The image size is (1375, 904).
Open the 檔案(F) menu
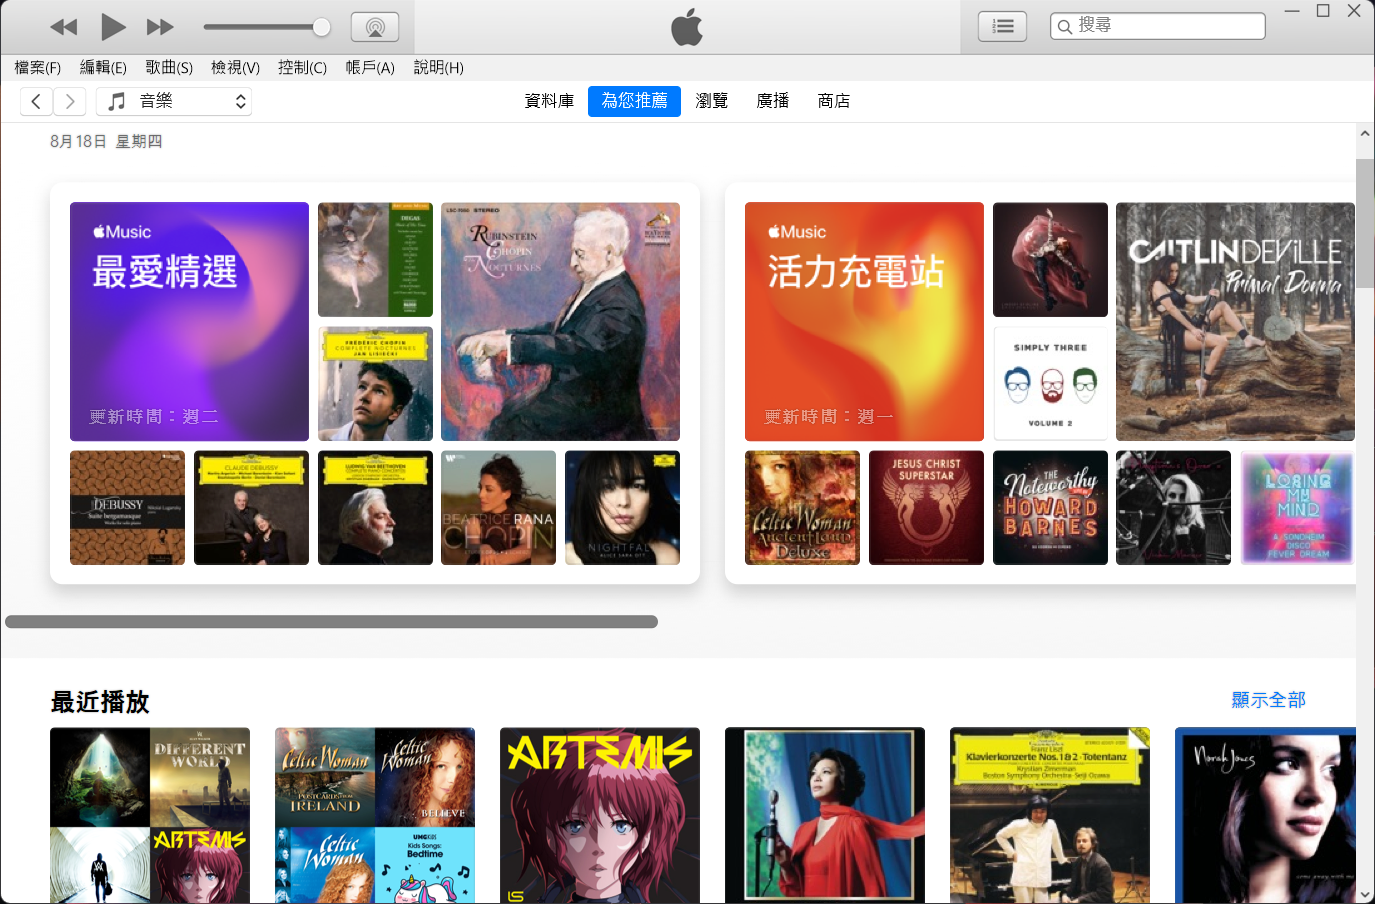click(x=37, y=67)
